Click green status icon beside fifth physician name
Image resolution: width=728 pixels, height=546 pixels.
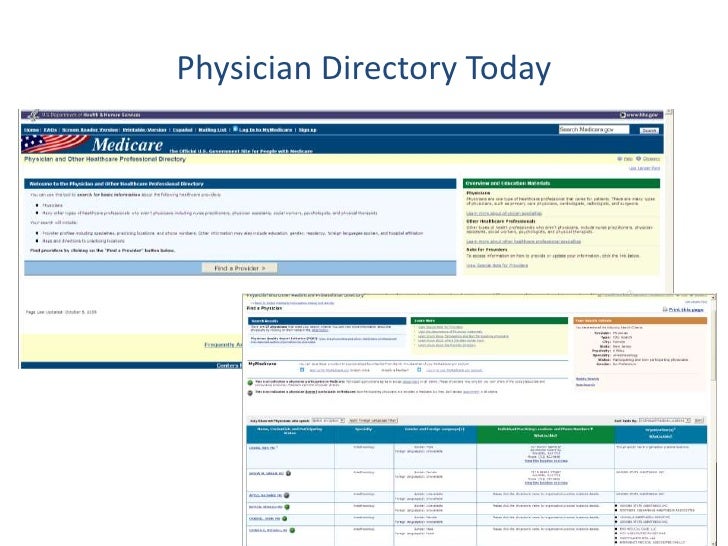[285, 519]
